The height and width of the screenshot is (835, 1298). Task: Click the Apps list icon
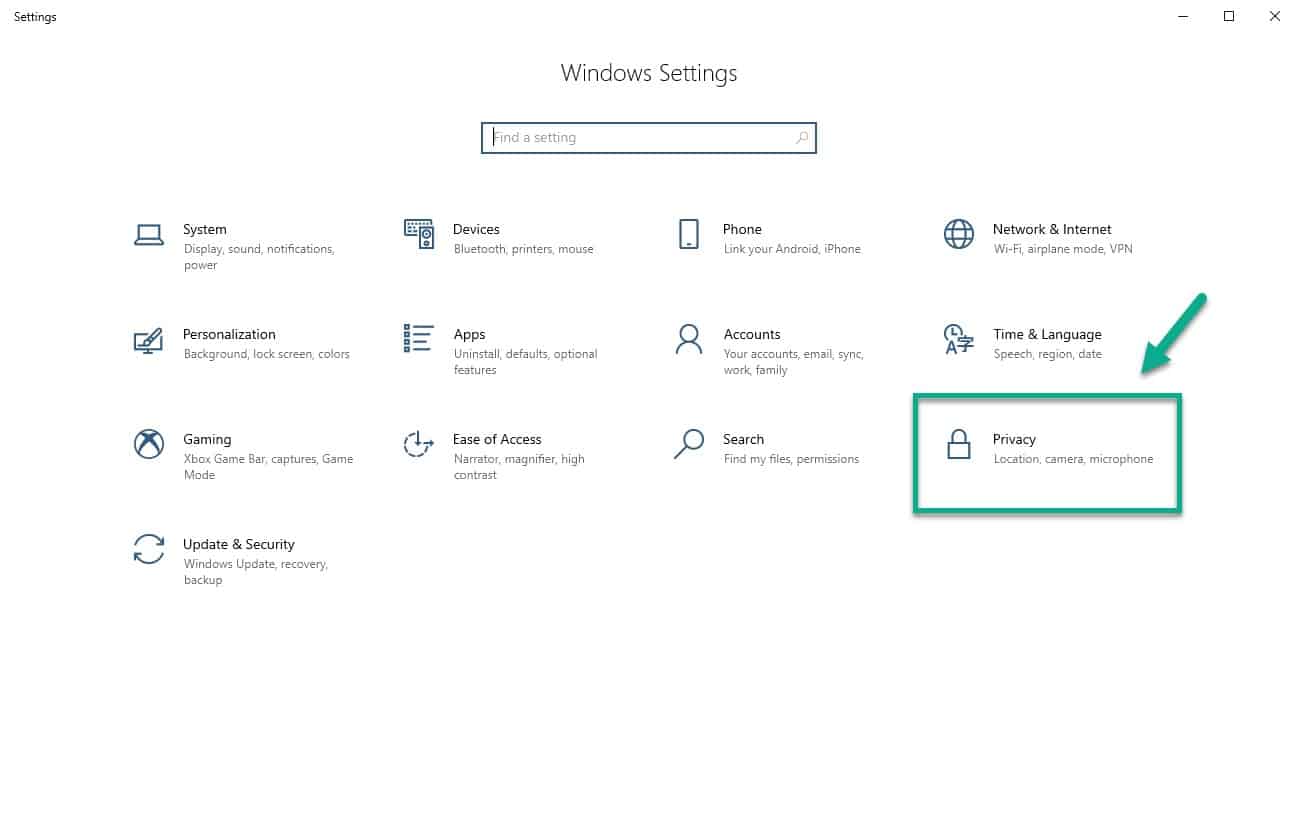coord(419,339)
